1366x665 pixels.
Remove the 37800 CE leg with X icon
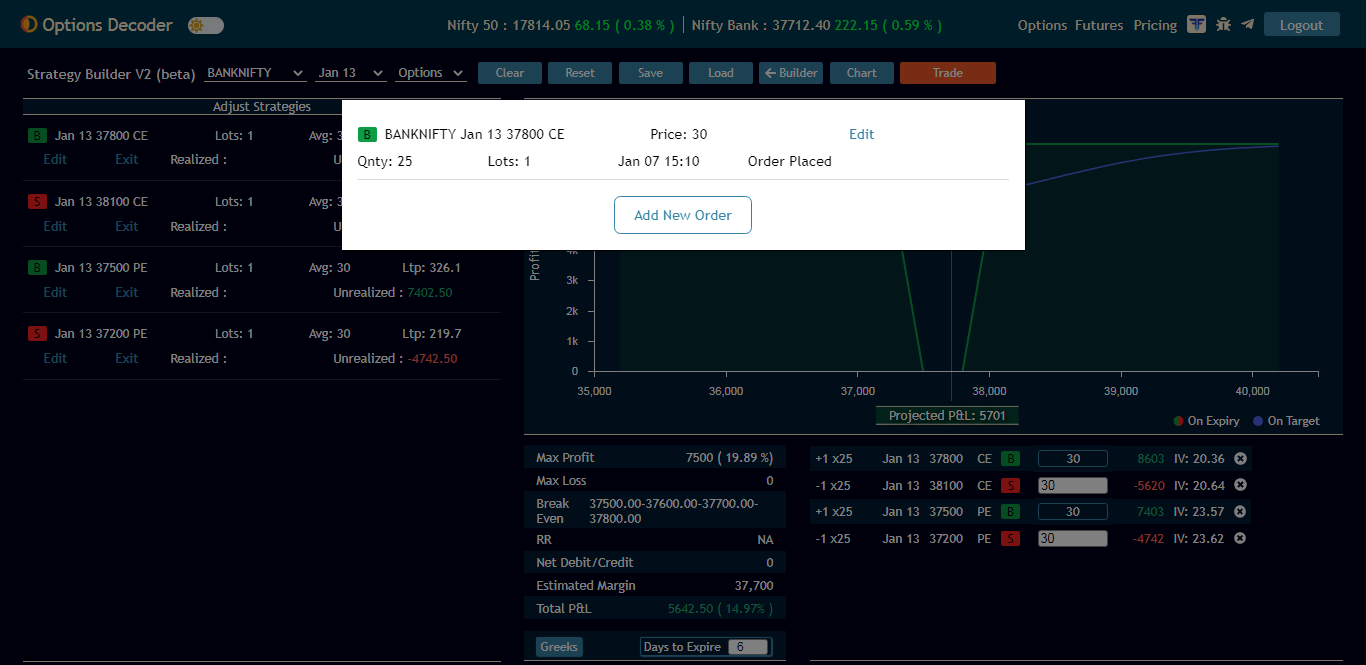coord(1240,458)
